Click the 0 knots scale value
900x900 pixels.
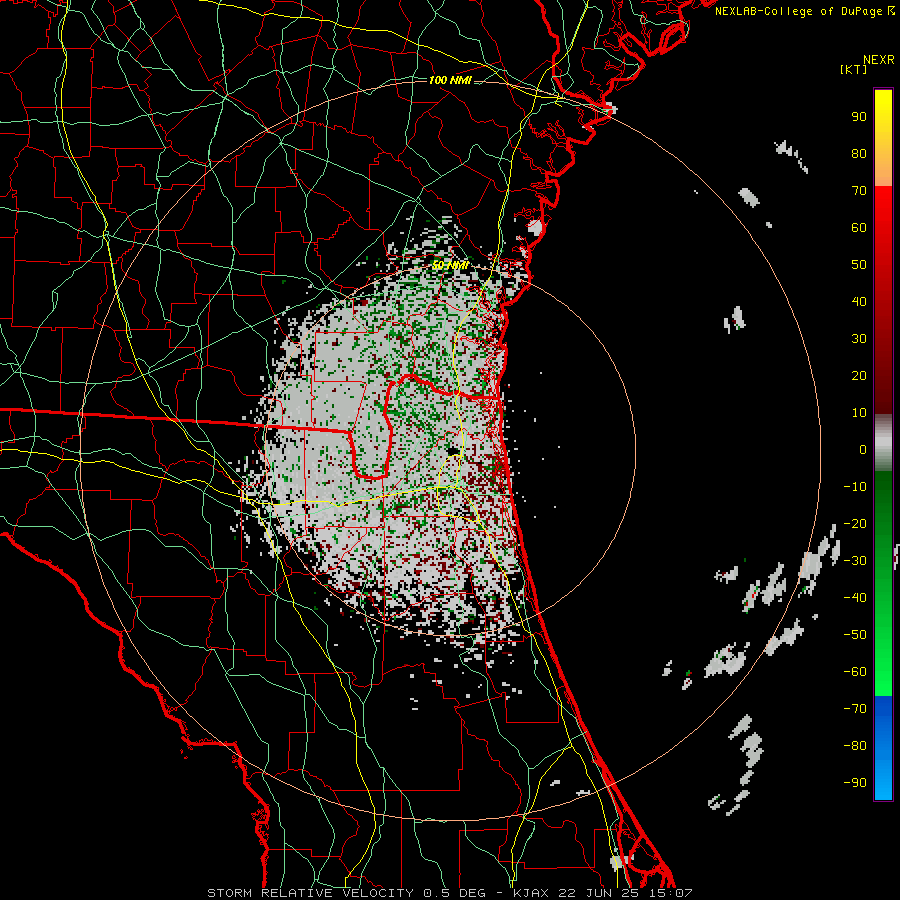point(863,450)
